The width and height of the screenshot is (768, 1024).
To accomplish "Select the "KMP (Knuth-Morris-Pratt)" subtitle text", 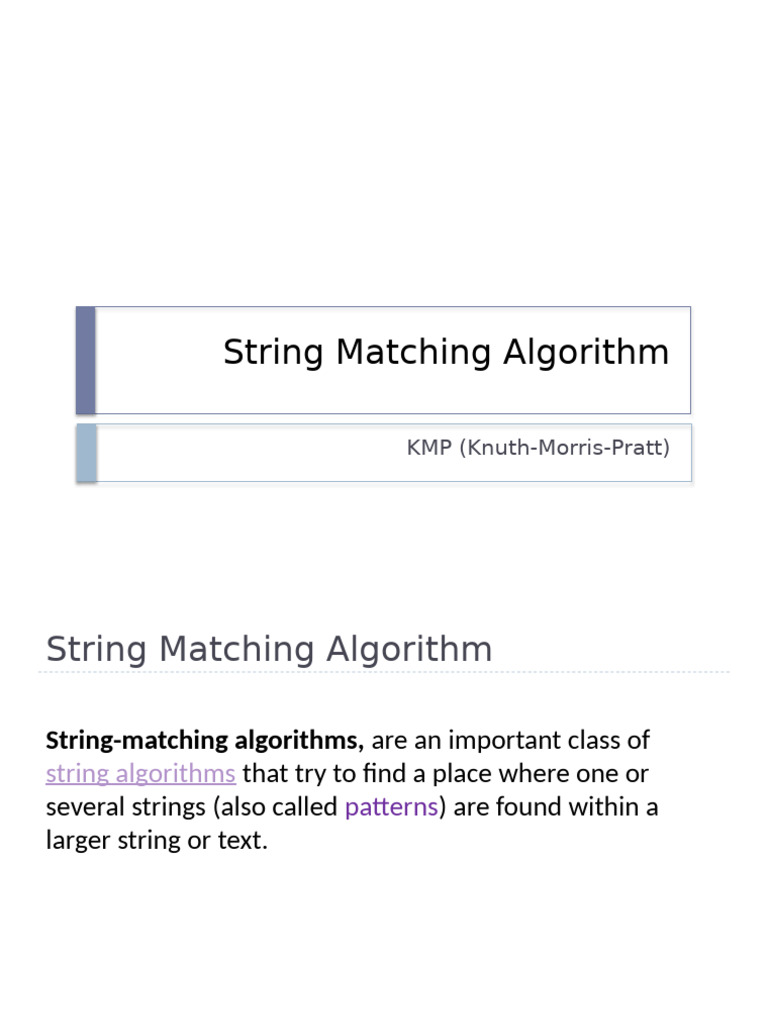I will 537,448.
